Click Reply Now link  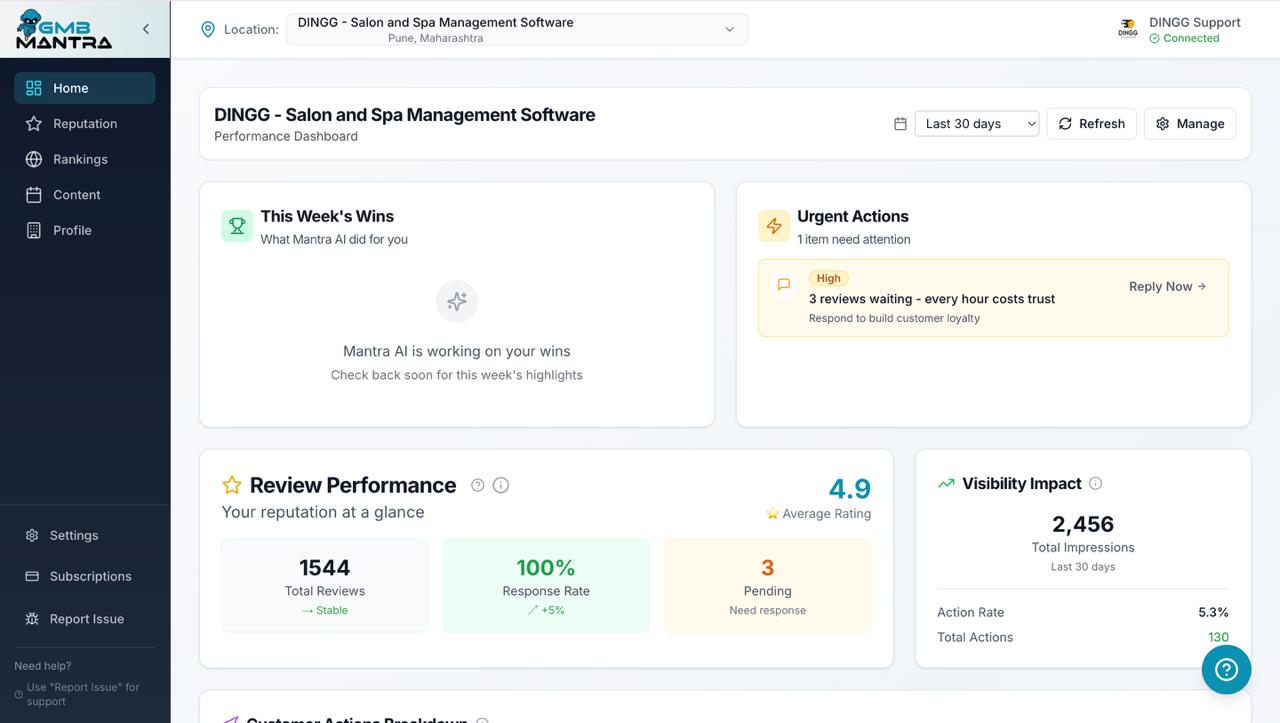click(x=1168, y=286)
